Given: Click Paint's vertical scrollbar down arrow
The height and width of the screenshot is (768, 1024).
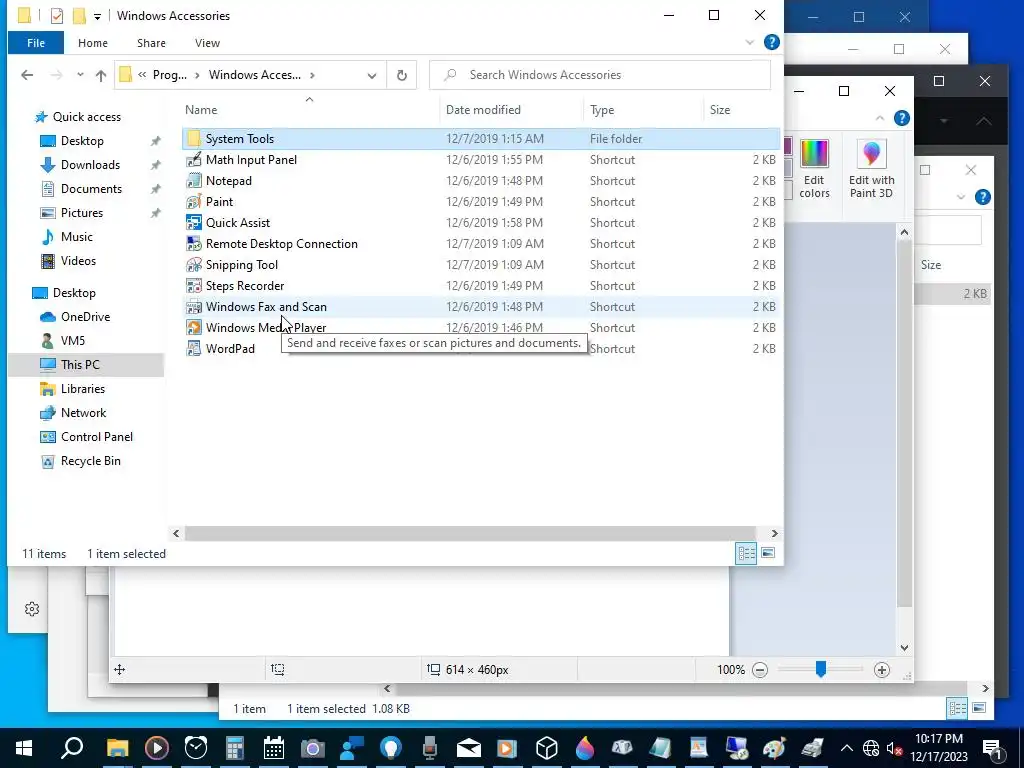Looking at the screenshot, I should point(904,648).
